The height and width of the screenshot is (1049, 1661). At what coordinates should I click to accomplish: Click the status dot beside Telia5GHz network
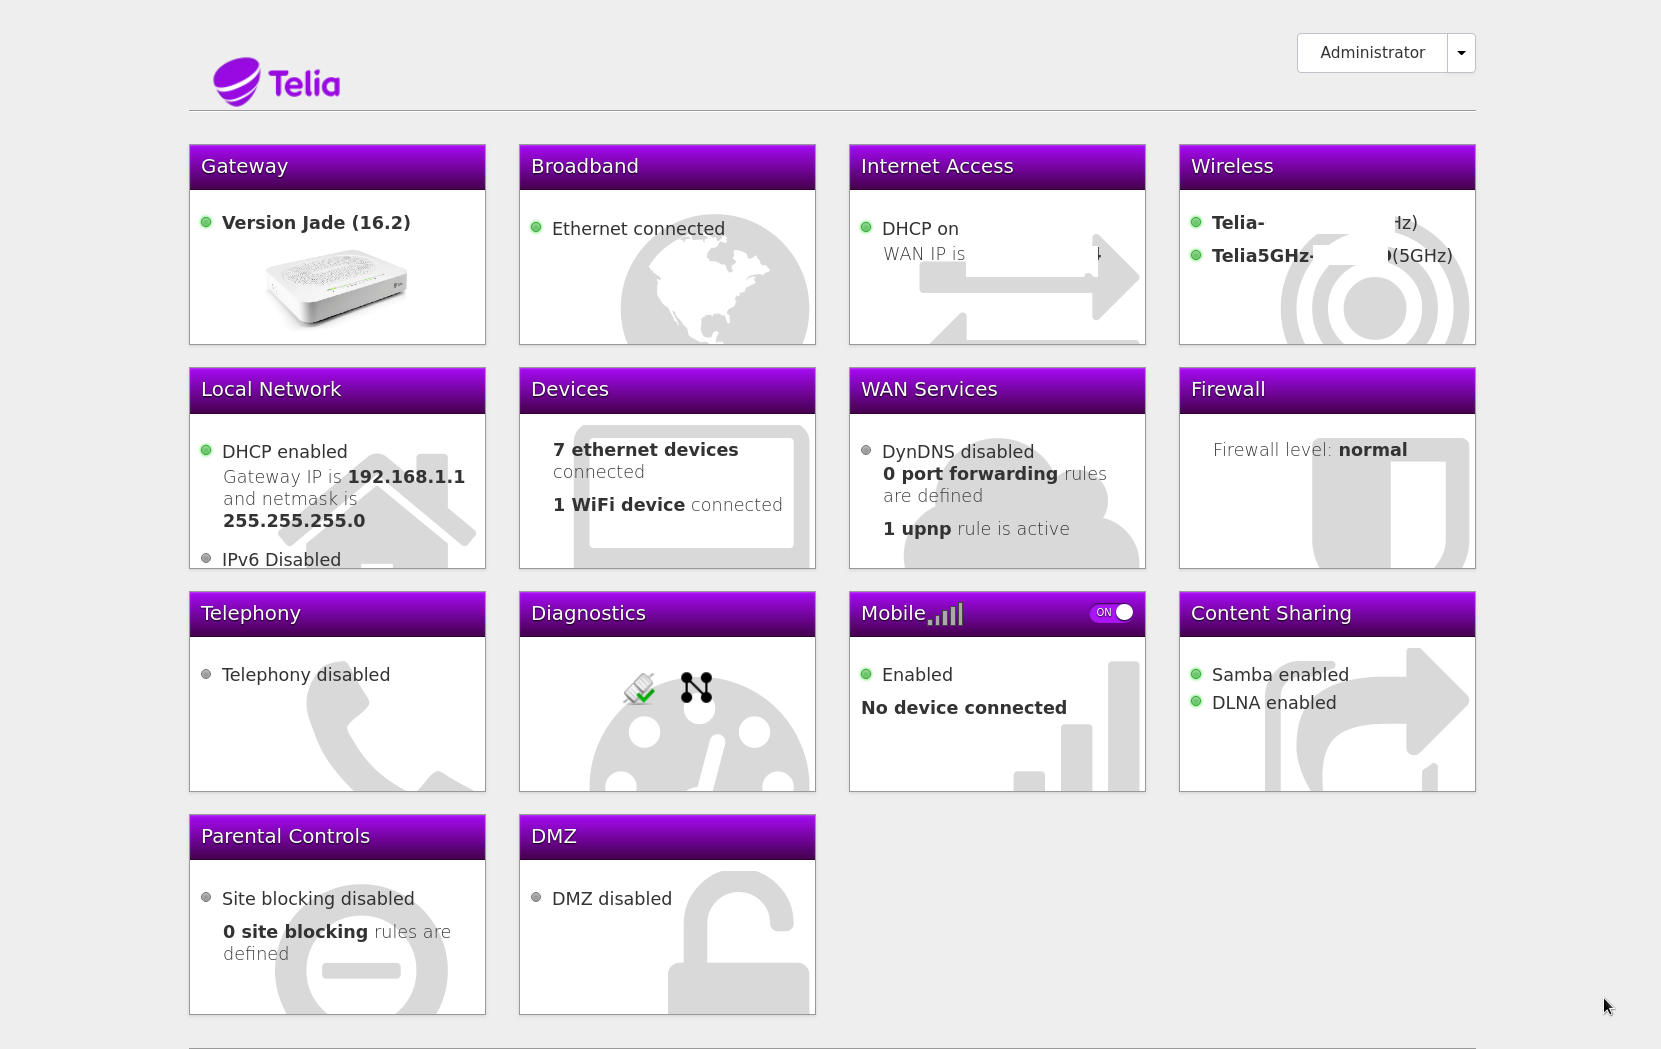tap(1196, 255)
